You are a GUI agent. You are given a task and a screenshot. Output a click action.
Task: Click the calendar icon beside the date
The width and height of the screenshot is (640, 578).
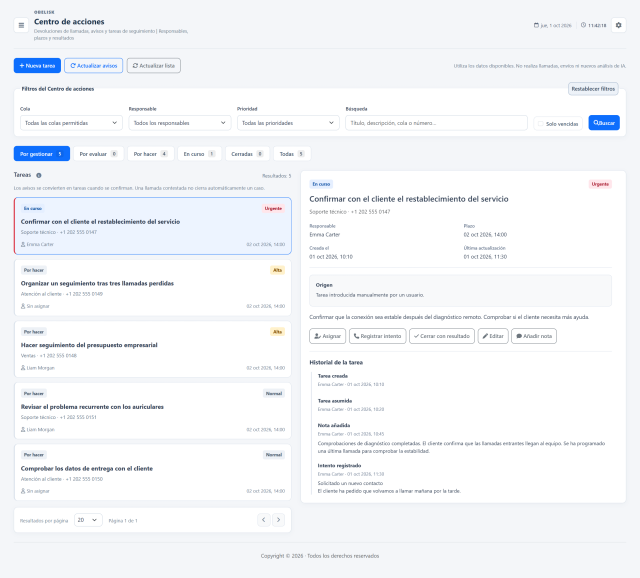(536, 25)
